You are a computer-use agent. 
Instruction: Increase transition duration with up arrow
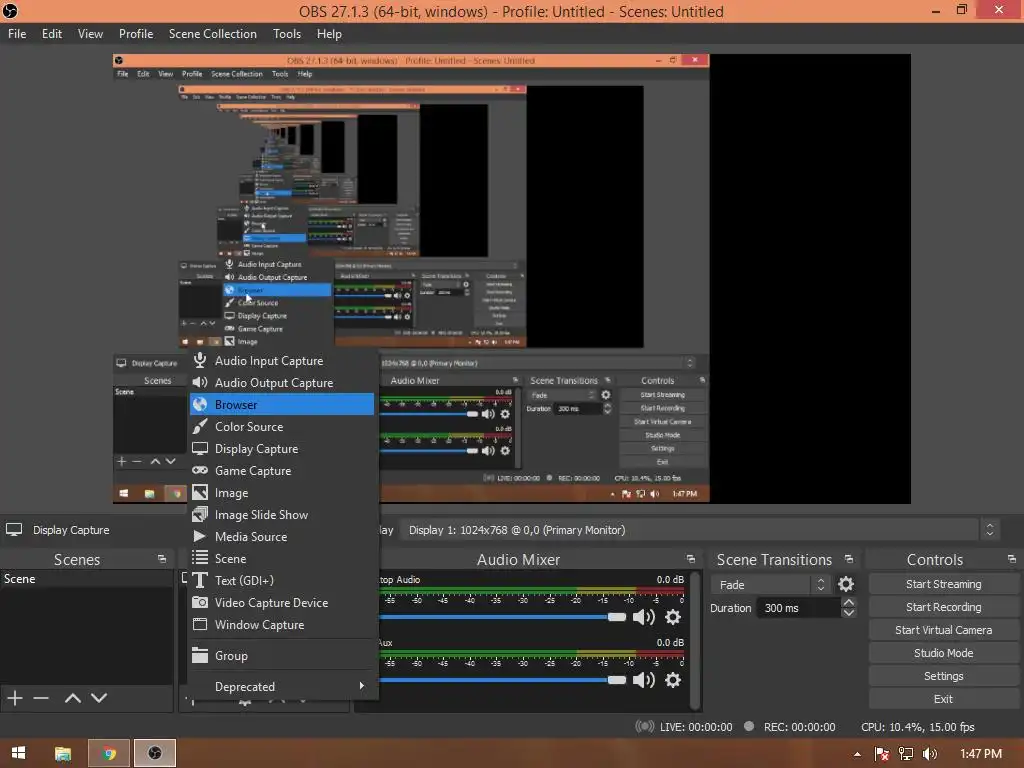(x=848, y=602)
